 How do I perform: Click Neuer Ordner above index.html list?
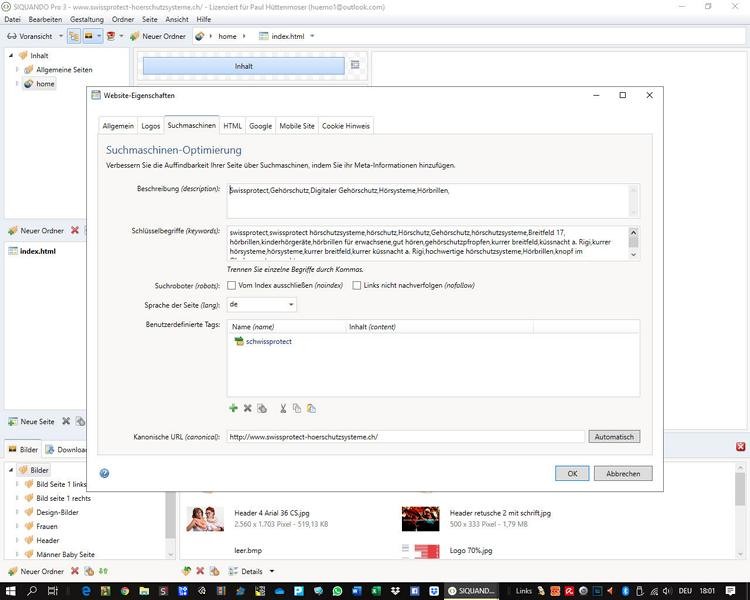tap(36, 231)
